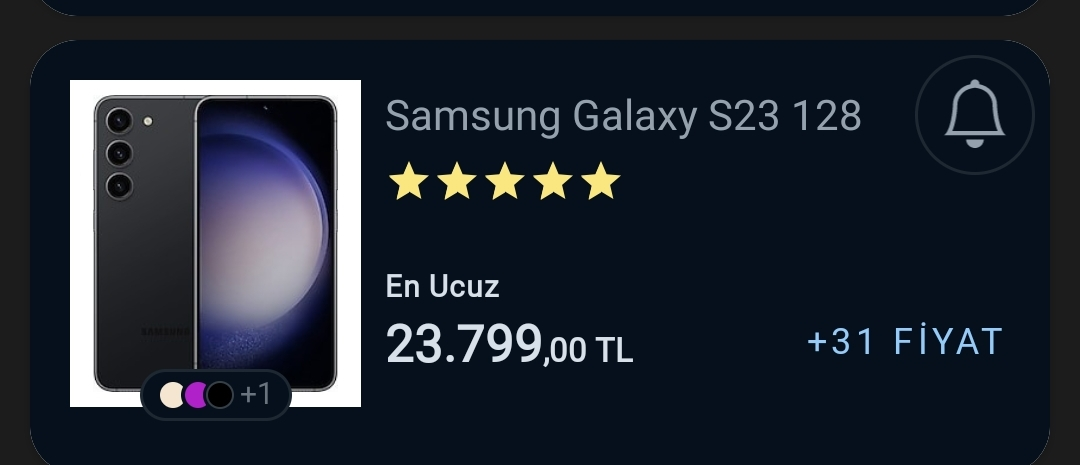Click the previous product card's bottom edge
Screen dimensions: 1080x465
tap(540, 8)
